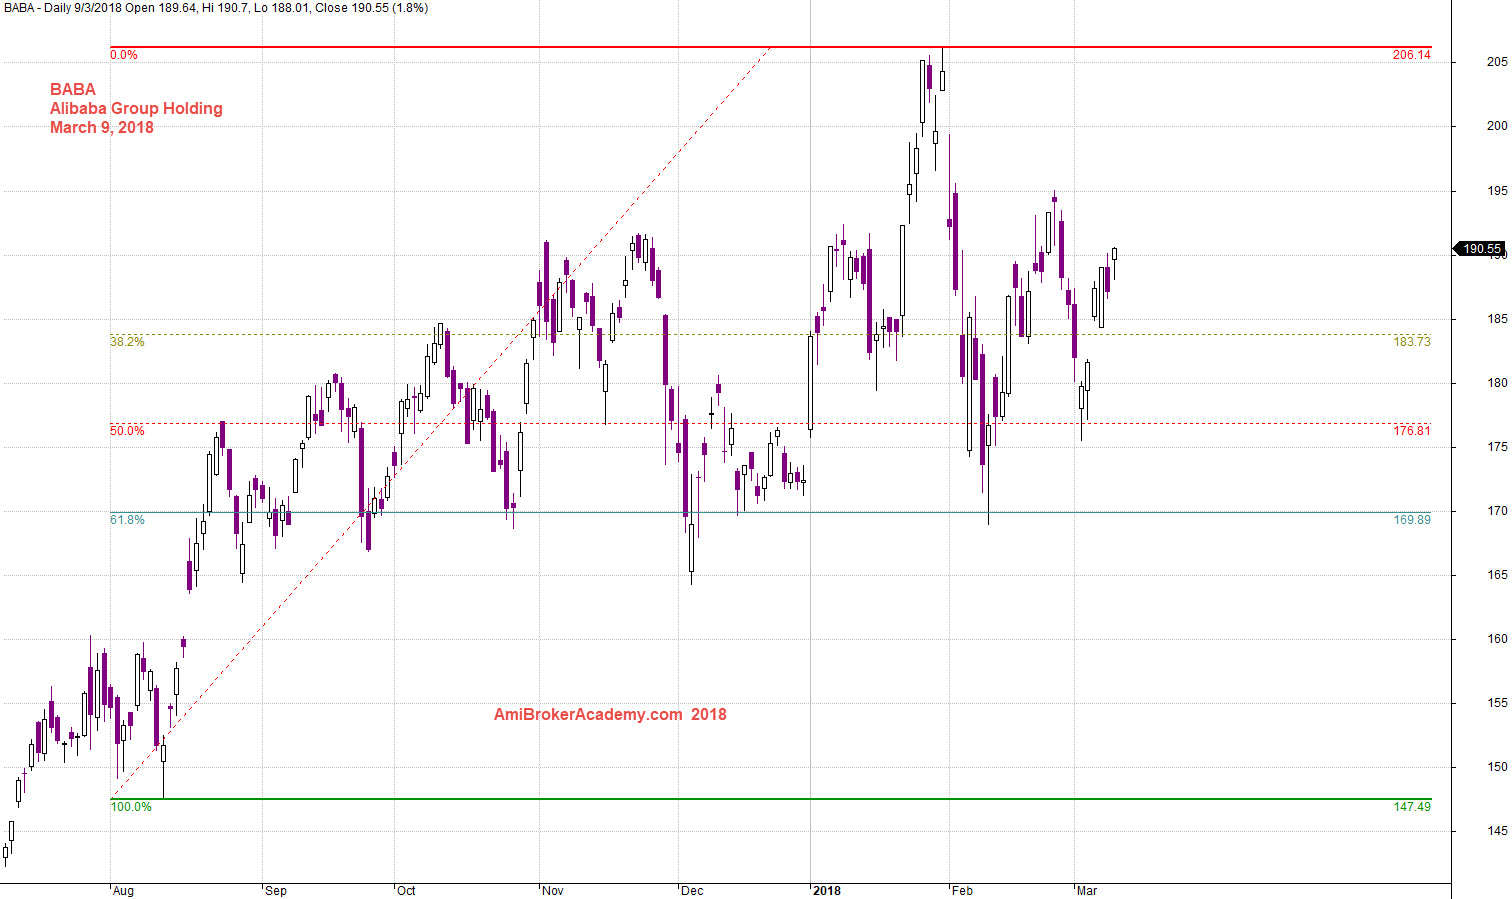Select the 38.2% Fibonacci level label
The image size is (1512, 899).
pyautogui.click(x=127, y=342)
